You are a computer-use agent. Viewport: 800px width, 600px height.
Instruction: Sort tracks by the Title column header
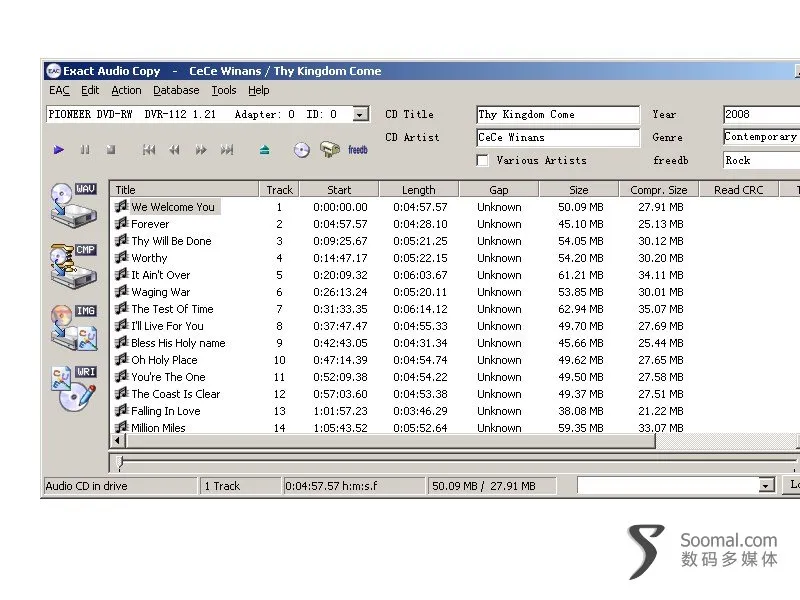[184, 190]
